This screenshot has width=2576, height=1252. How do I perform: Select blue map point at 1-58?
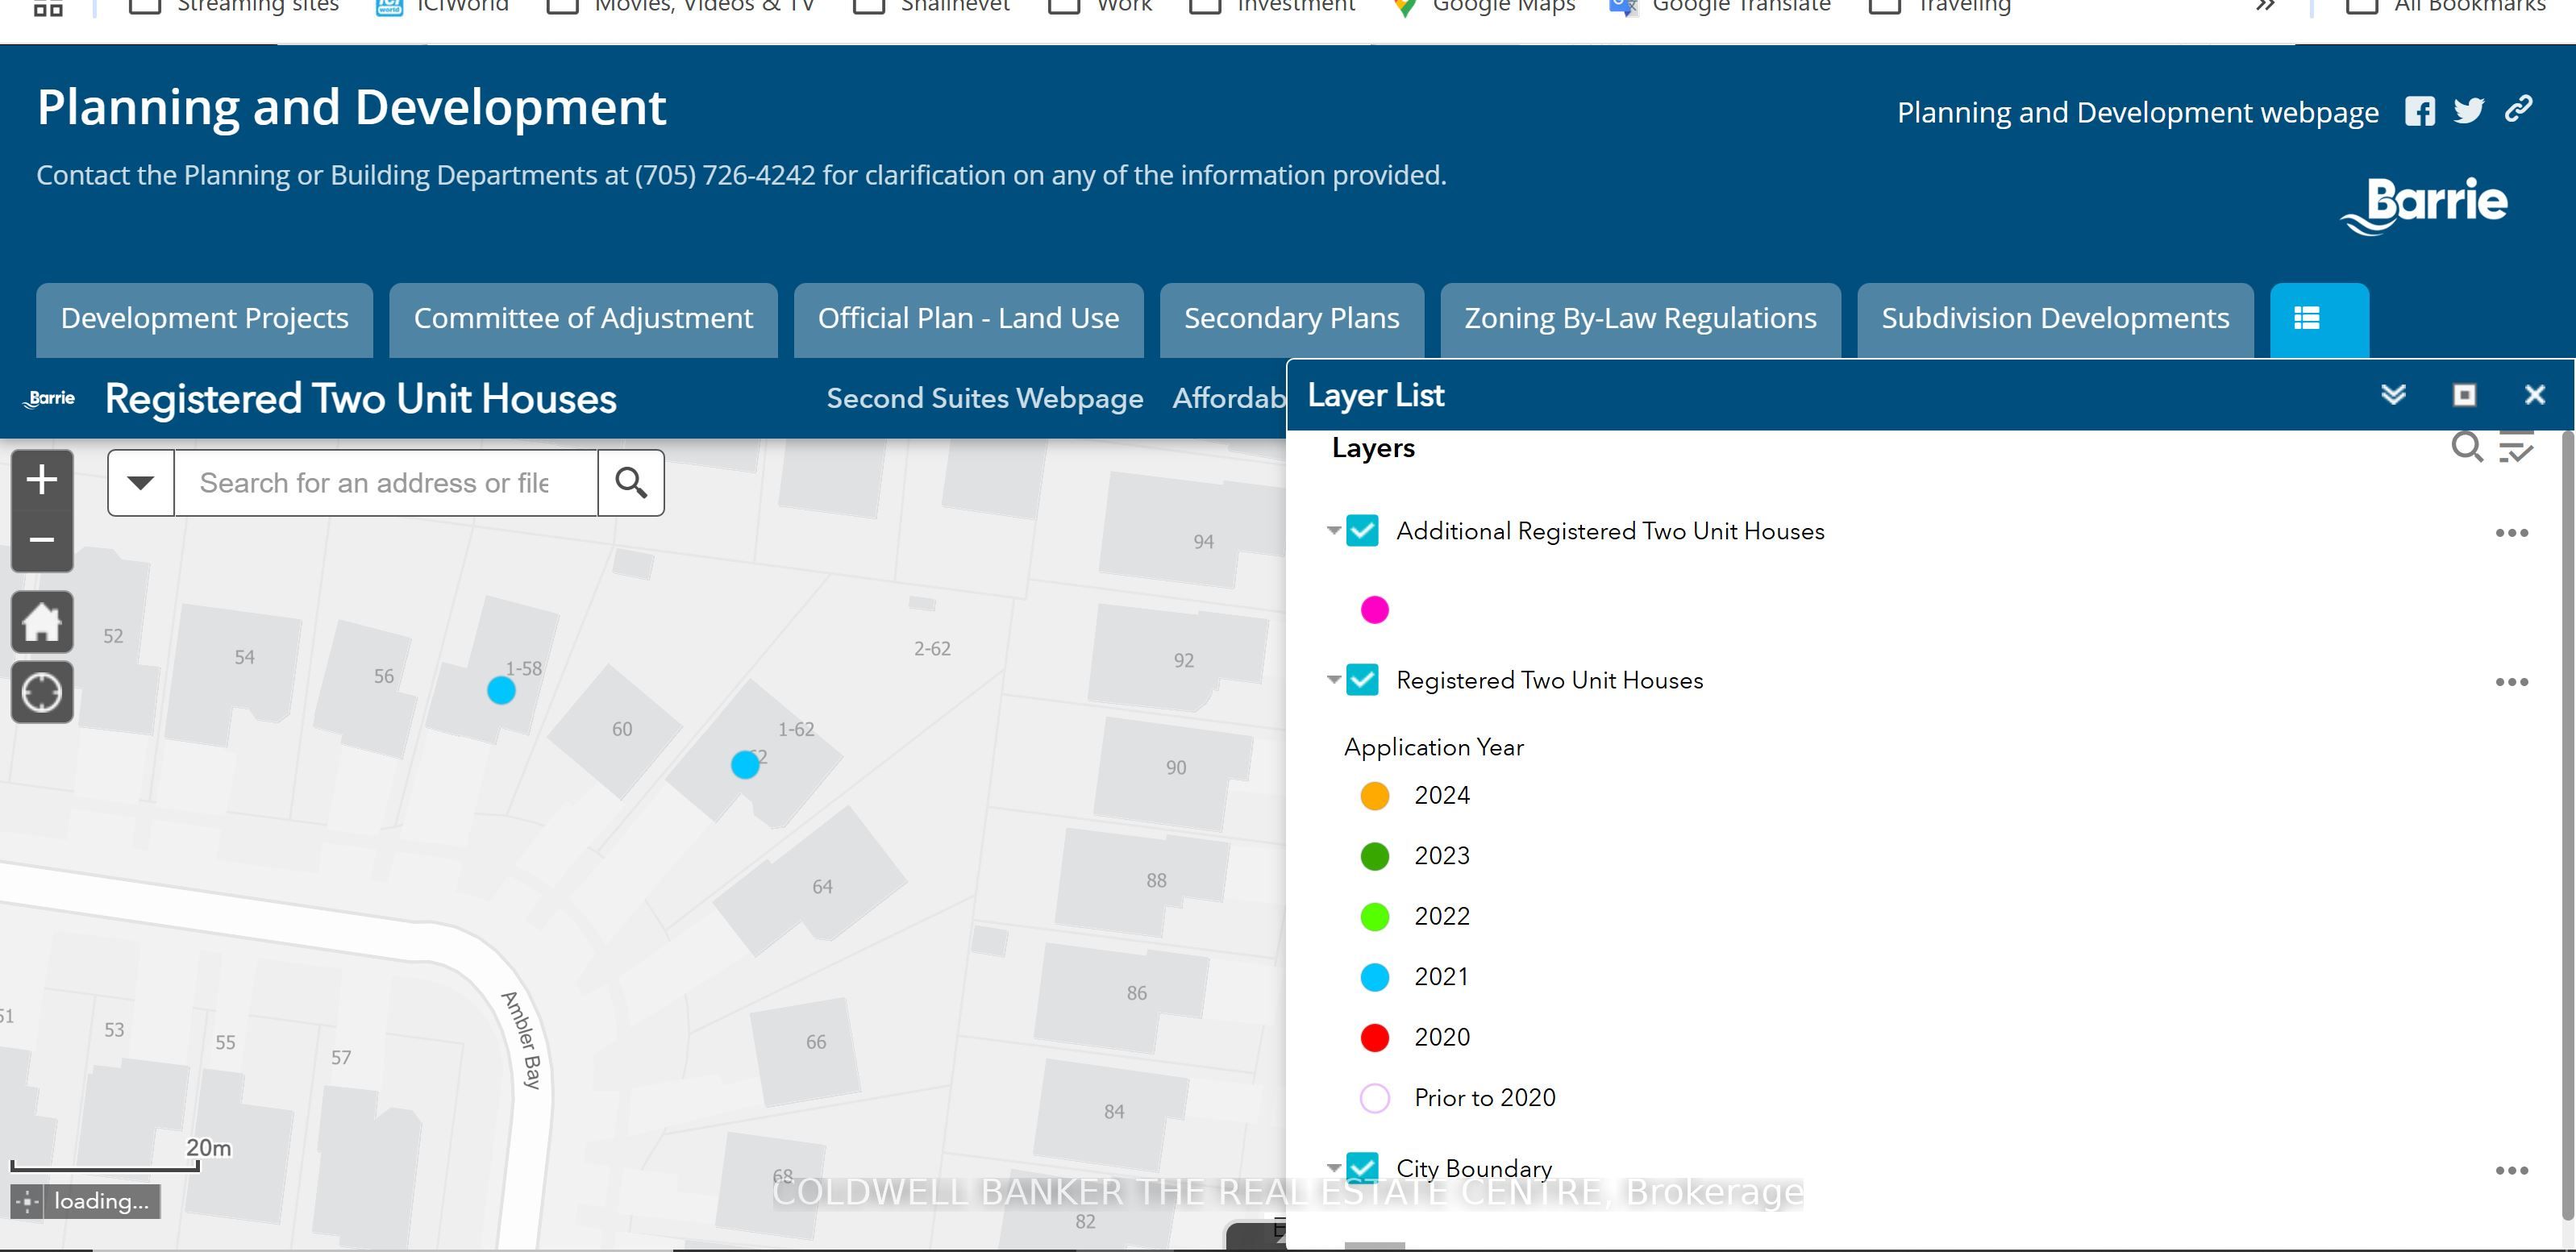pos(501,690)
